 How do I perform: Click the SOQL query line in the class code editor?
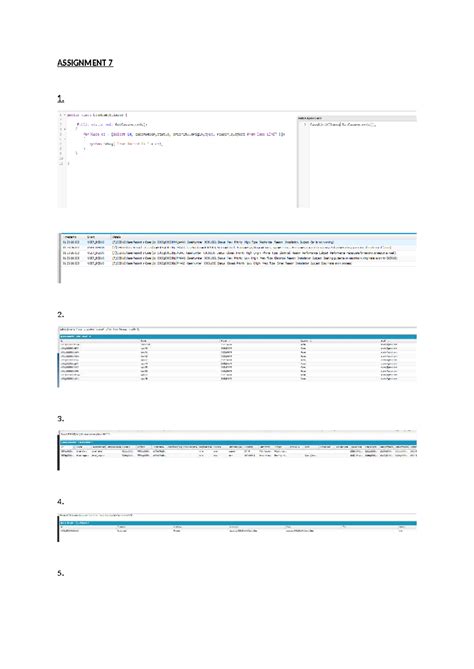tap(184, 134)
